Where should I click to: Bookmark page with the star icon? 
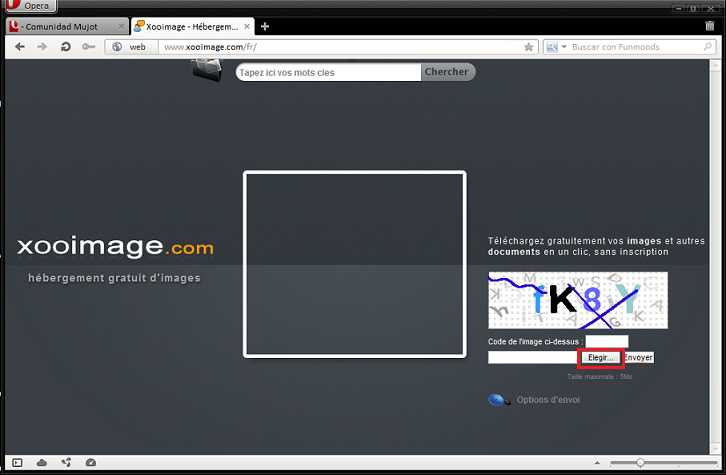[x=529, y=47]
